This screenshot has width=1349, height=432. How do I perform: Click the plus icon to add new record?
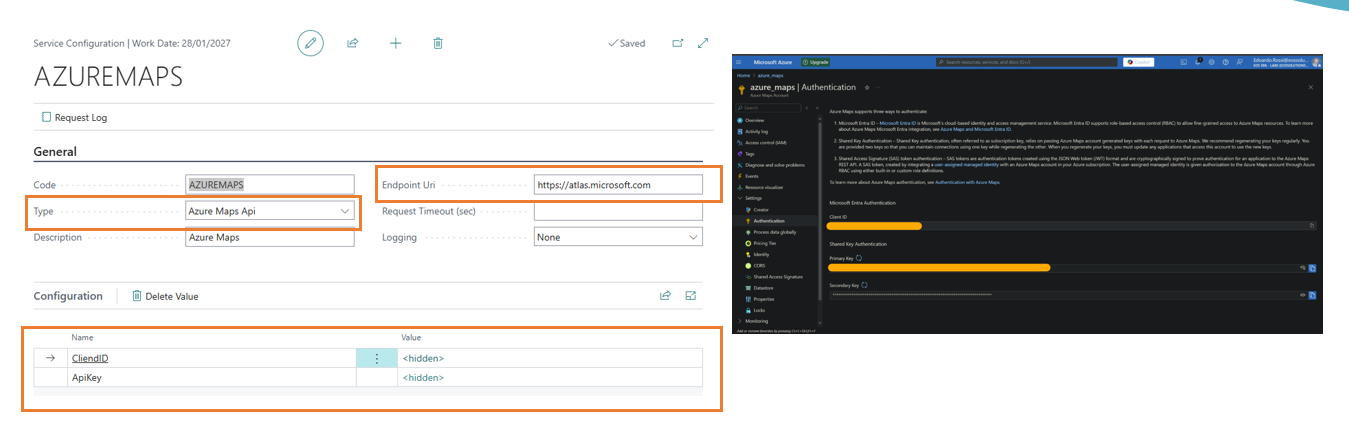(395, 43)
